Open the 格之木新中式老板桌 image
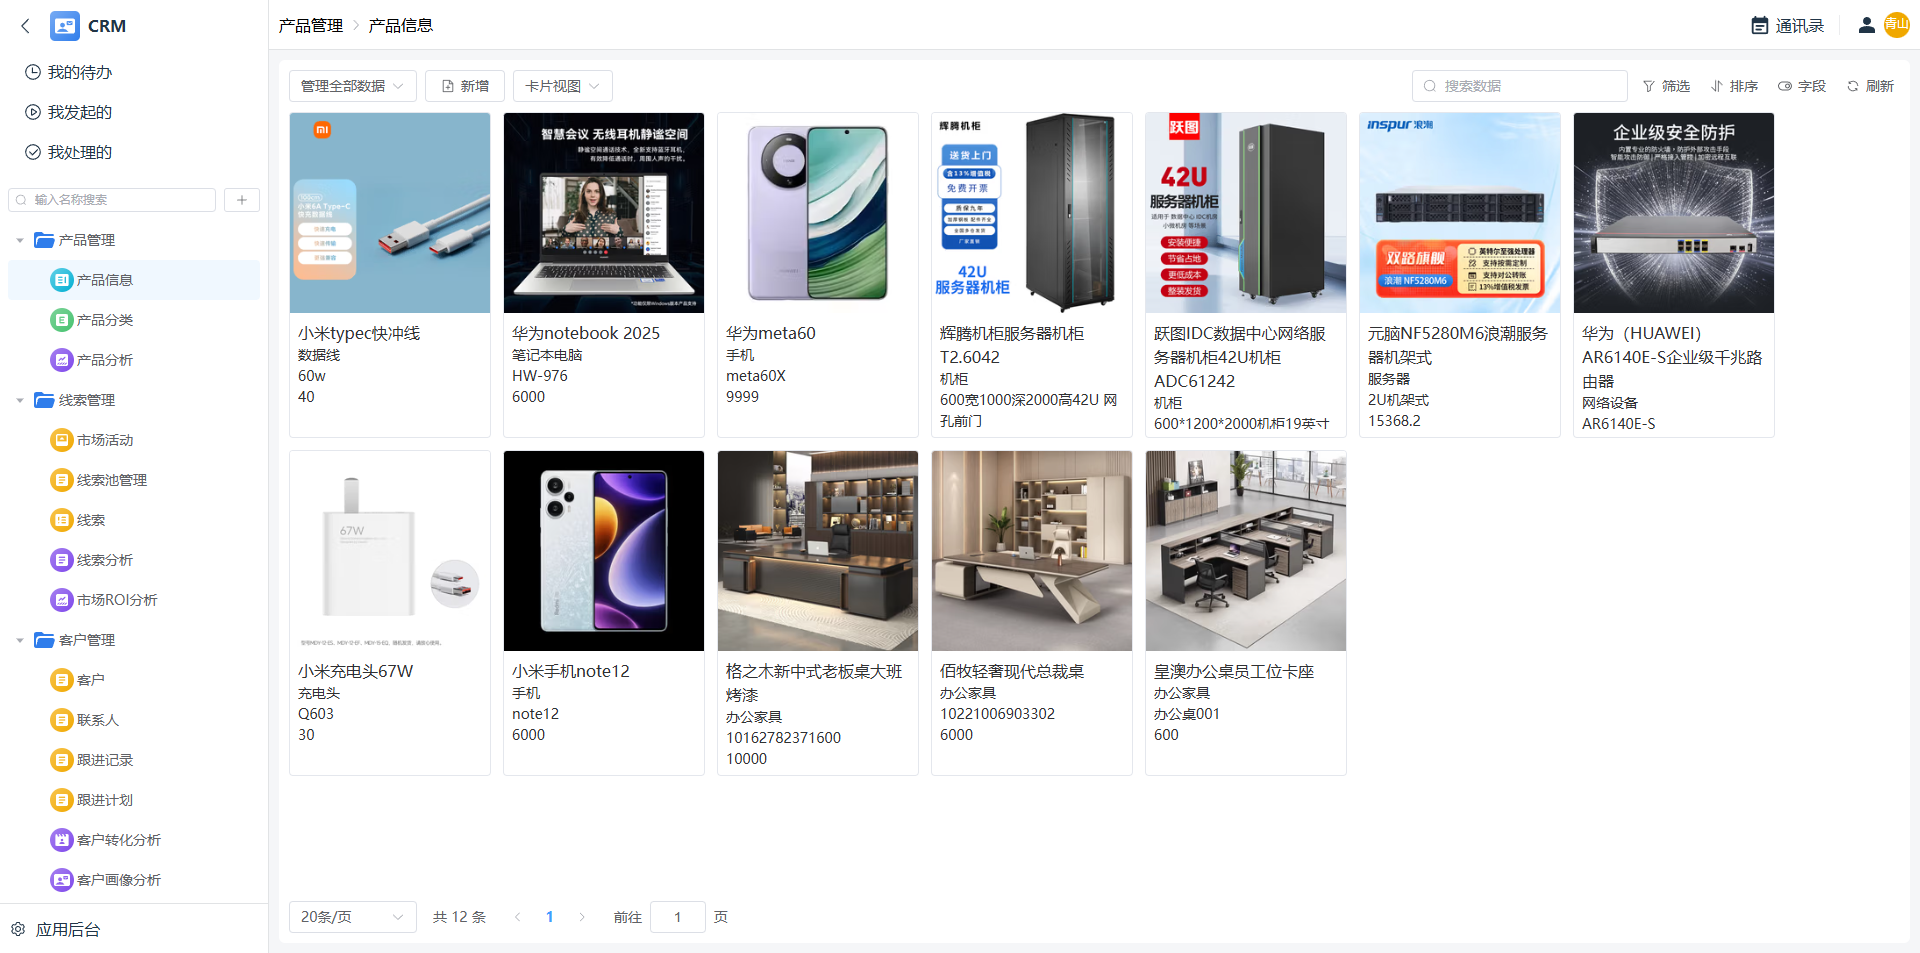This screenshot has height=953, width=1920. pos(818,551)
